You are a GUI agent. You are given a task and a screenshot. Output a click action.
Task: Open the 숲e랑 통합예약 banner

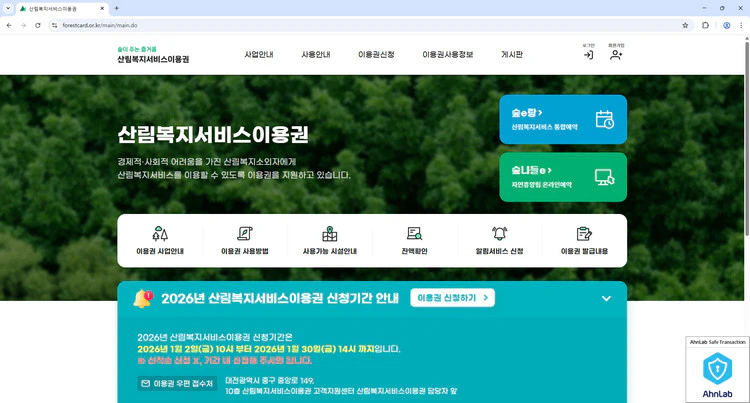coord(563,119)
